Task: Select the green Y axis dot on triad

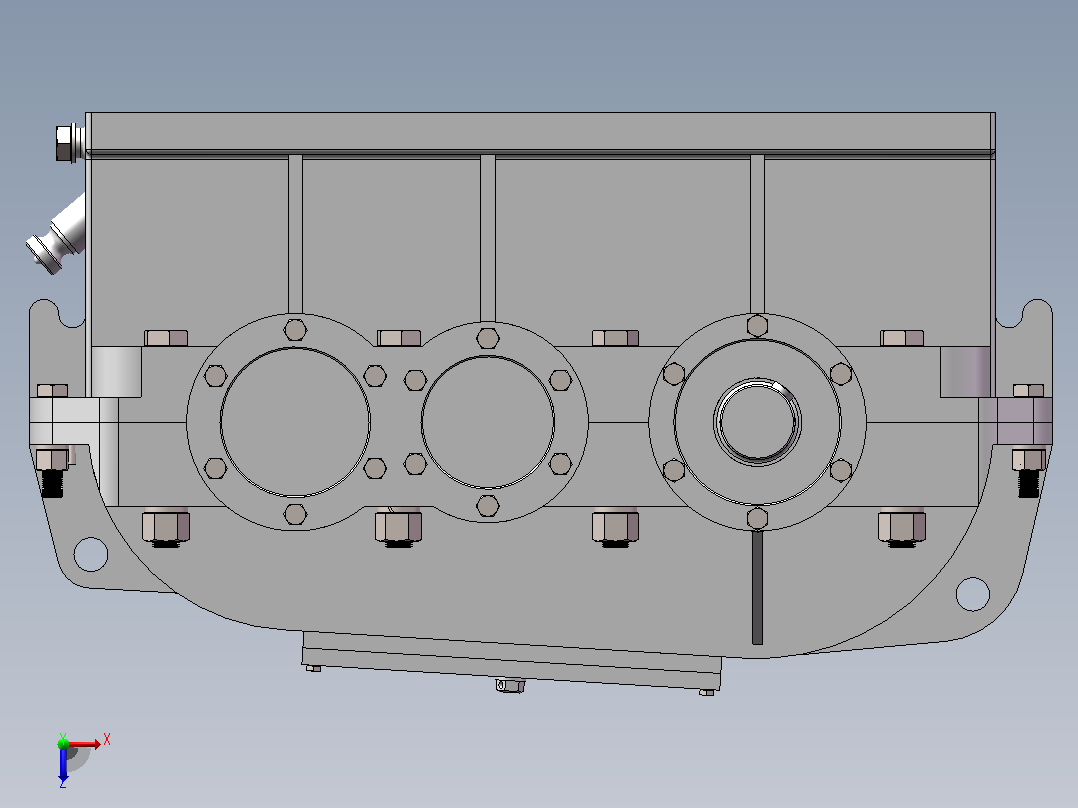Action: pyautogui.click(x=63, y=743)
